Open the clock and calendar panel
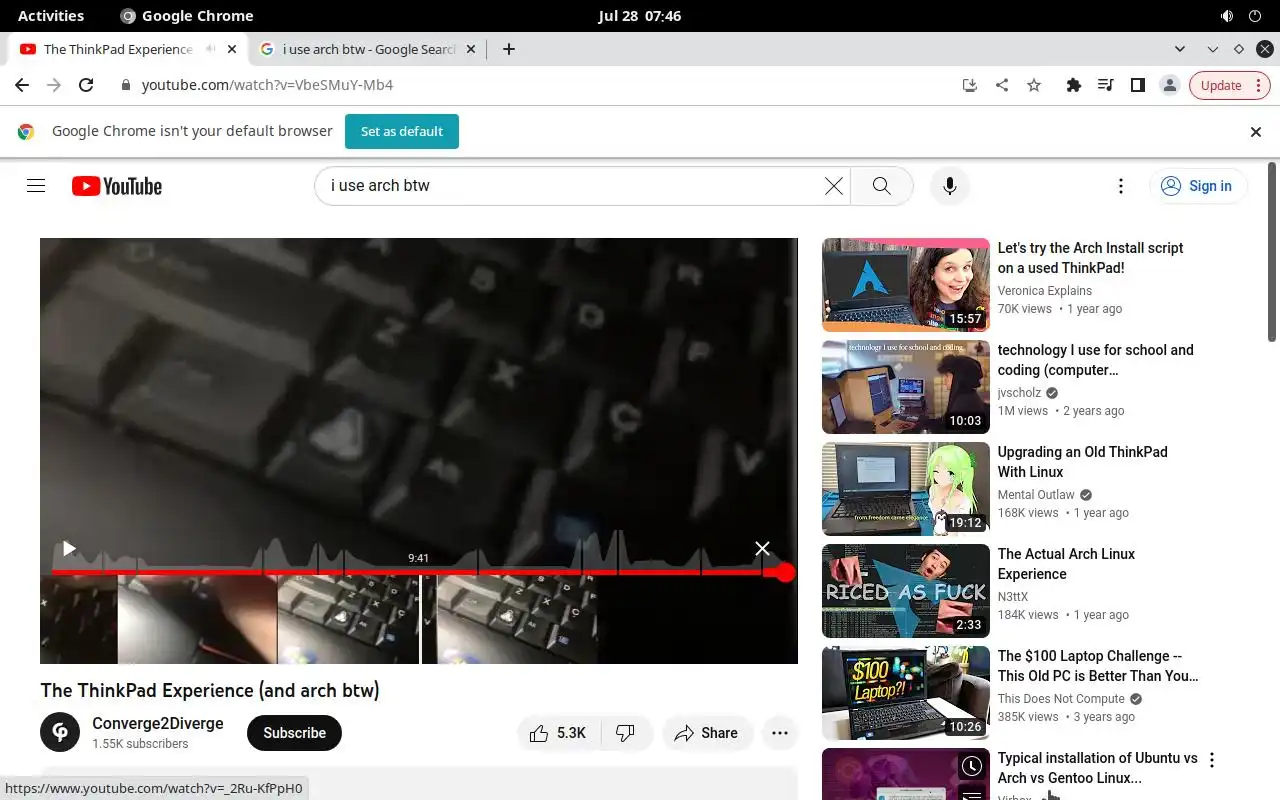This screenshot has width=1280, height=800. point(640,16)
